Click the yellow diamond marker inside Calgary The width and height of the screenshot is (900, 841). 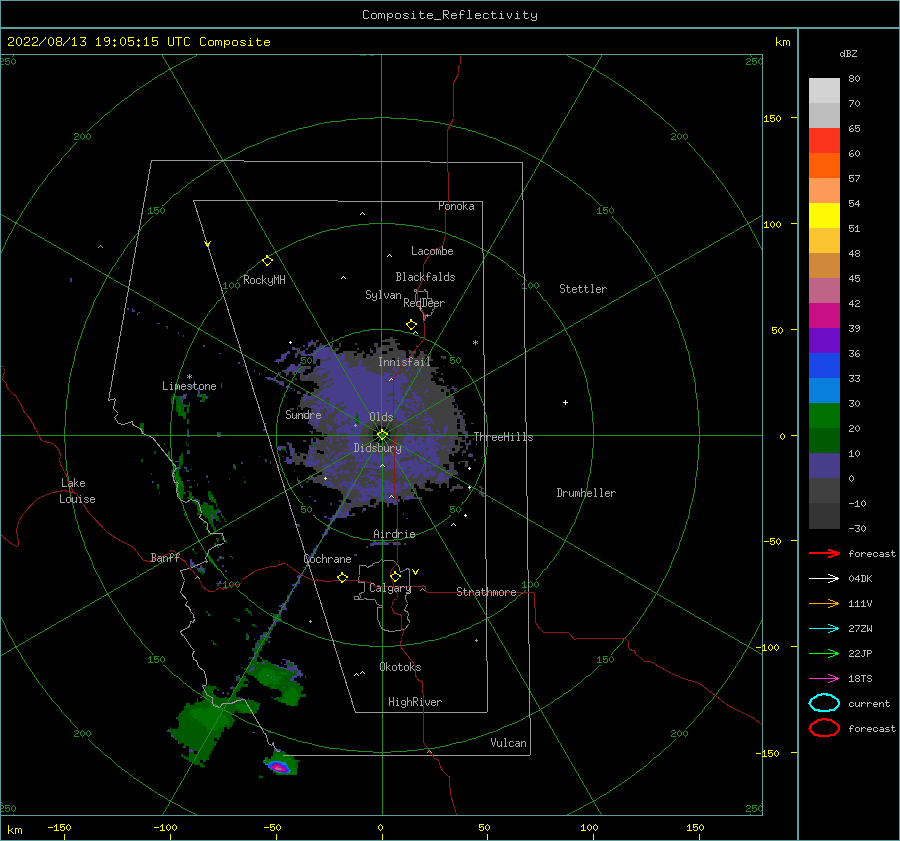pyautogui.click(x=395, y=576)
